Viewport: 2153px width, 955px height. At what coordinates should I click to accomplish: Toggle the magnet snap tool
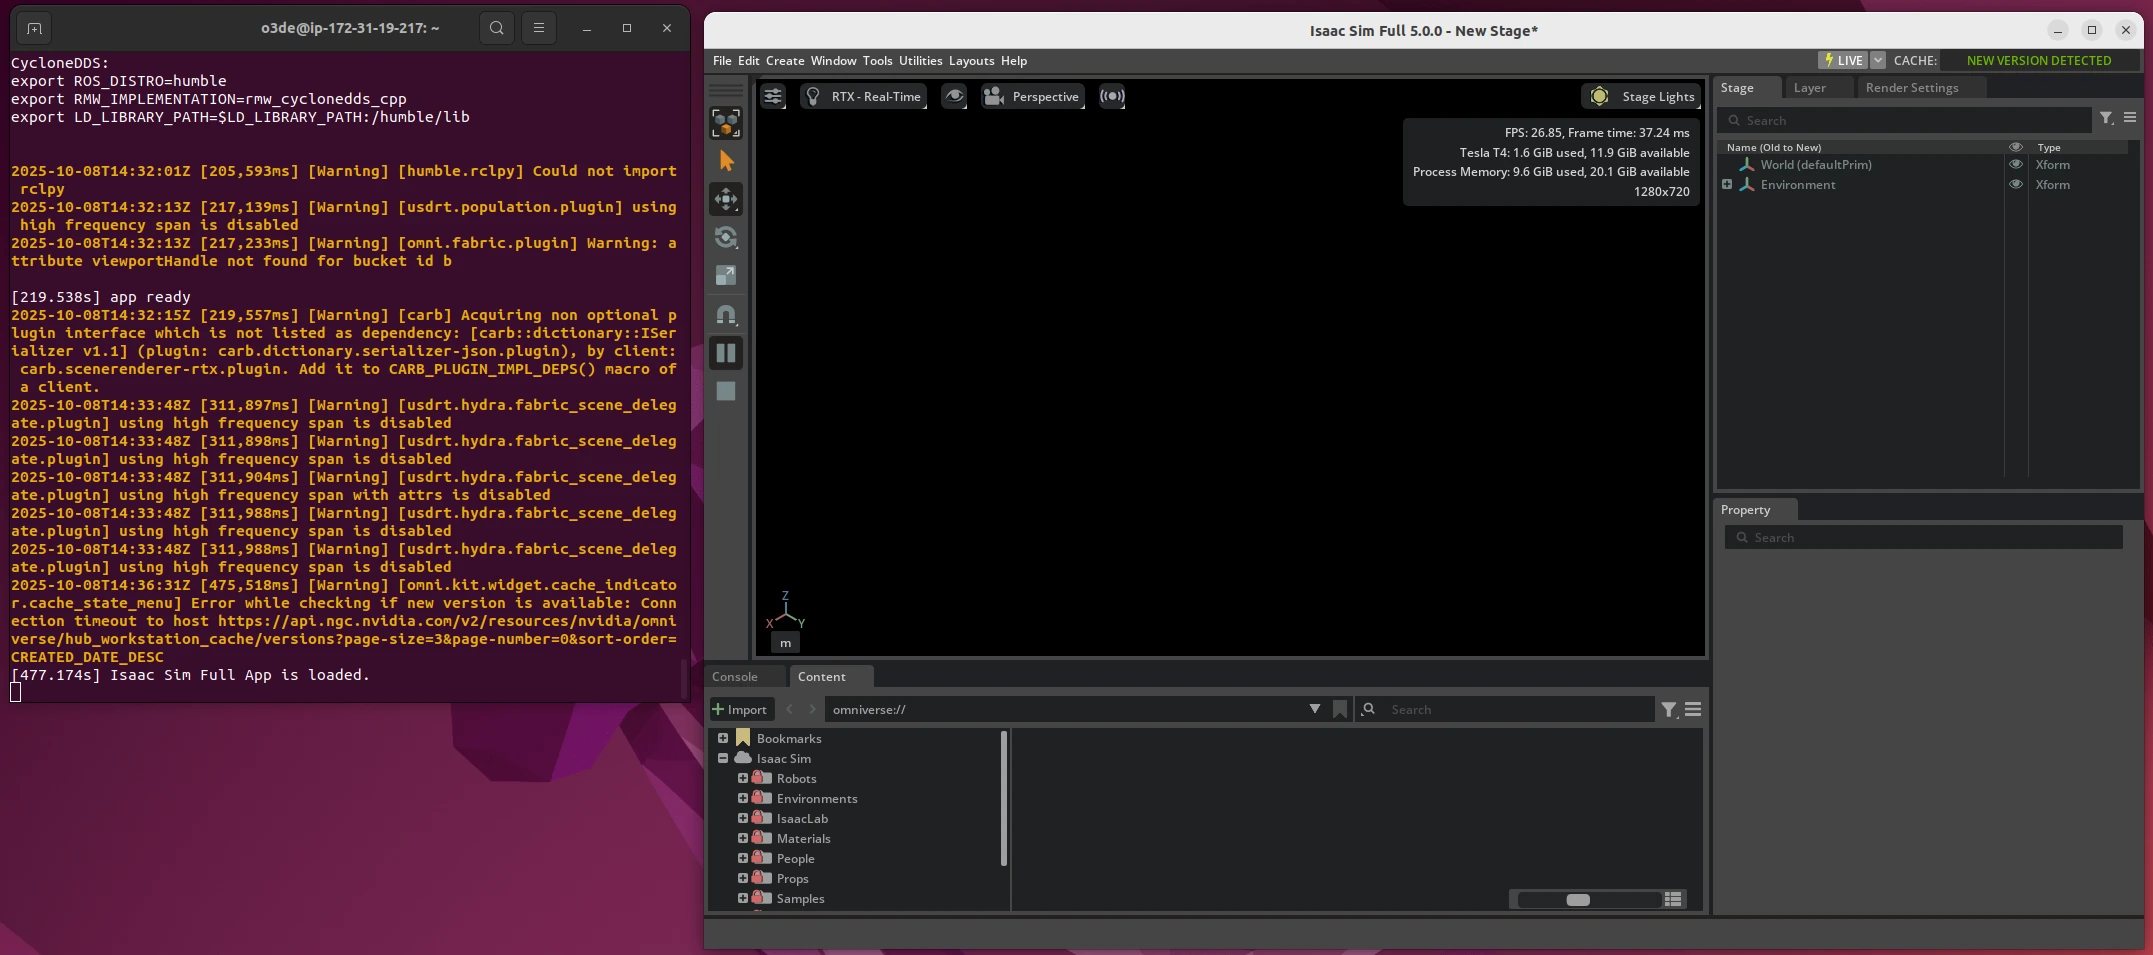[726, 315]
